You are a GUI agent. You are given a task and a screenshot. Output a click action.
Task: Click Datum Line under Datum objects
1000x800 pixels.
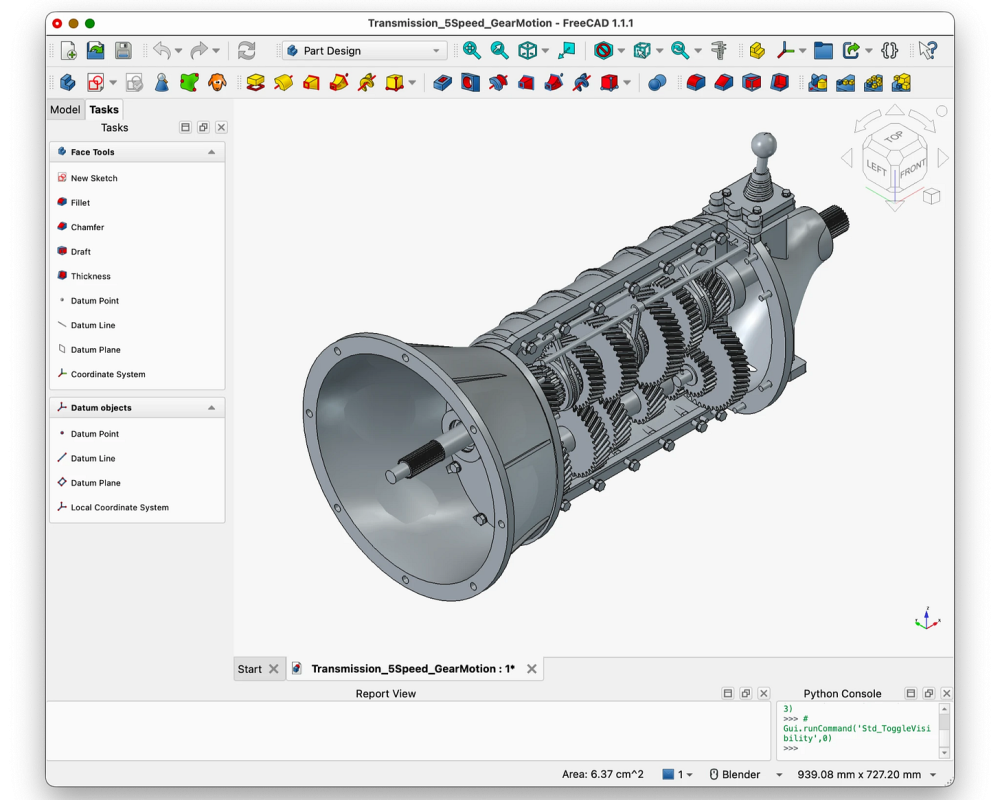pos(93,459)
